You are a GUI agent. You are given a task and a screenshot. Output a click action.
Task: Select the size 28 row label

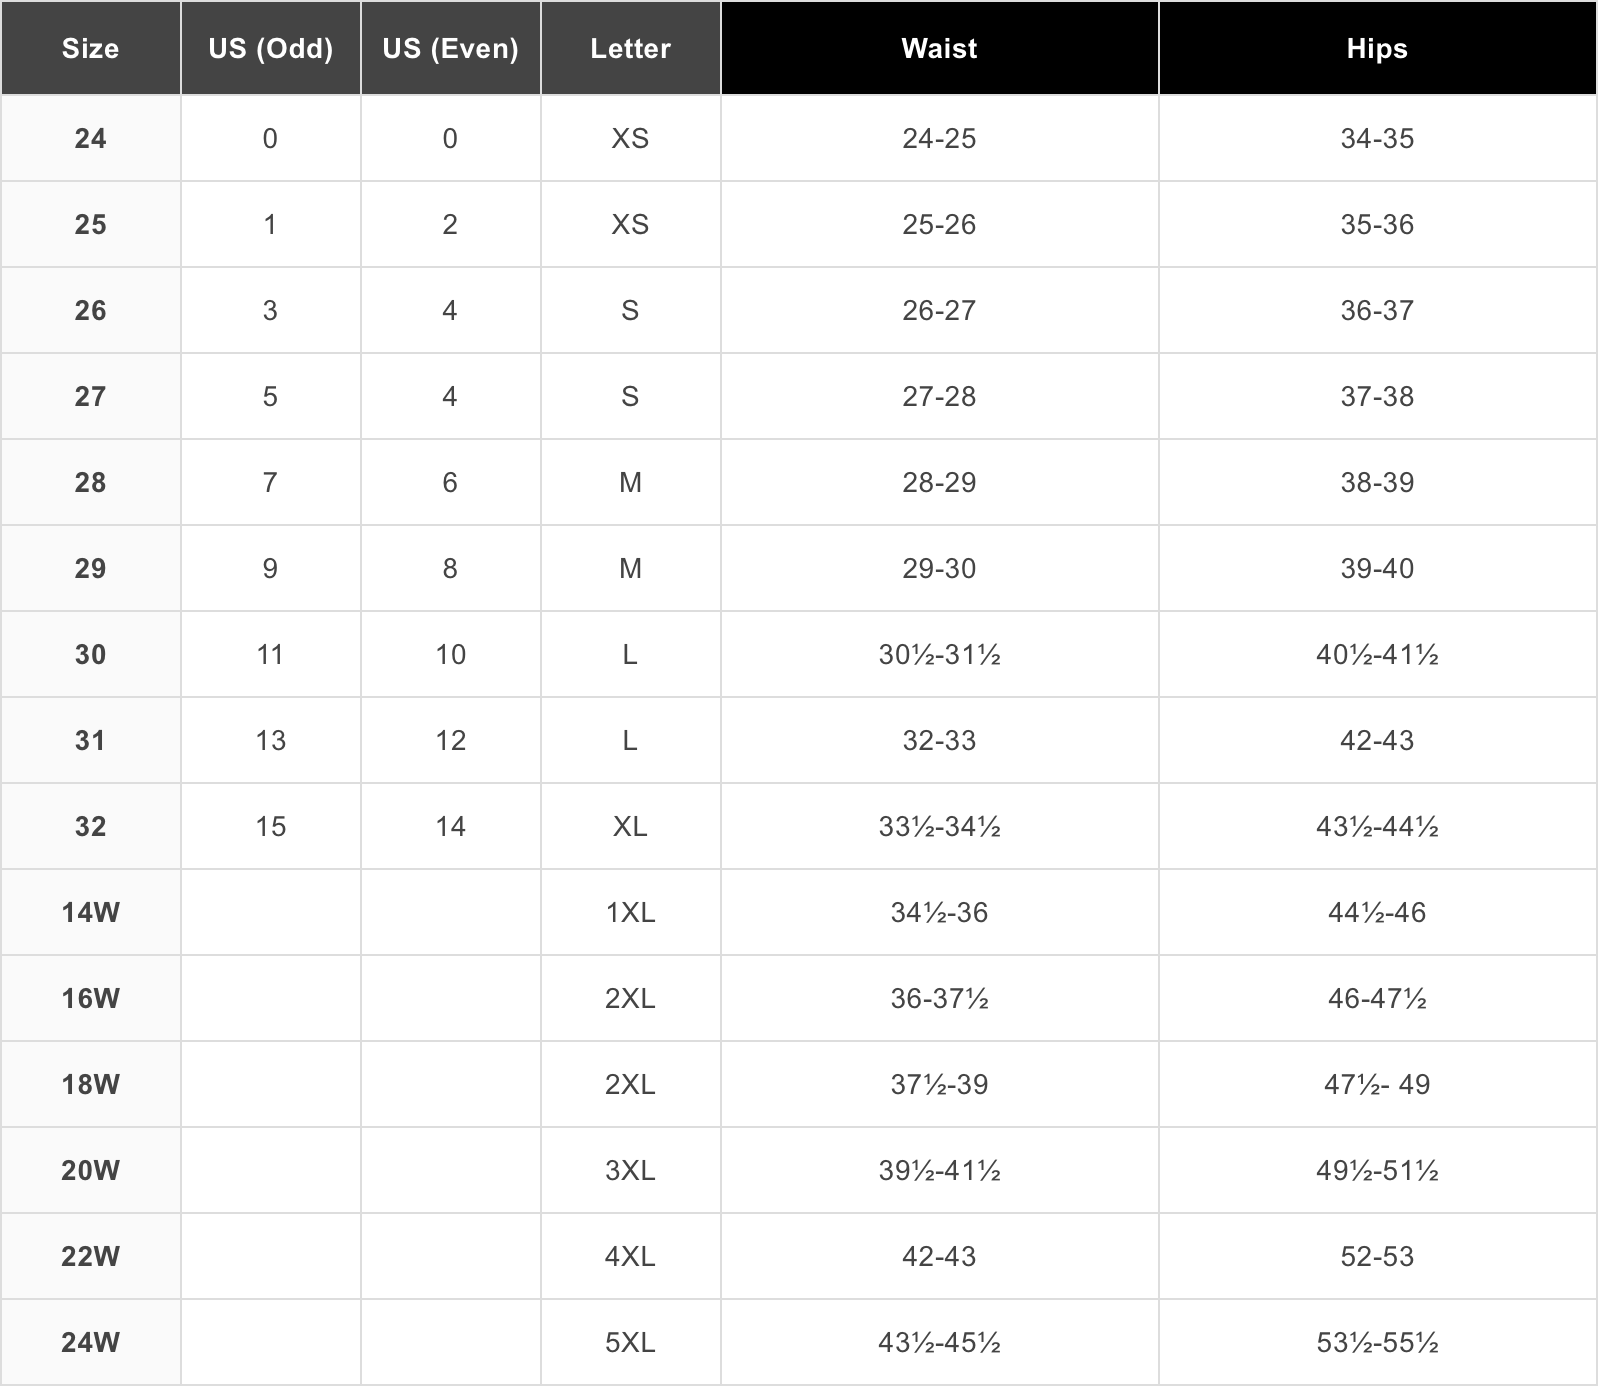point(91,482)
